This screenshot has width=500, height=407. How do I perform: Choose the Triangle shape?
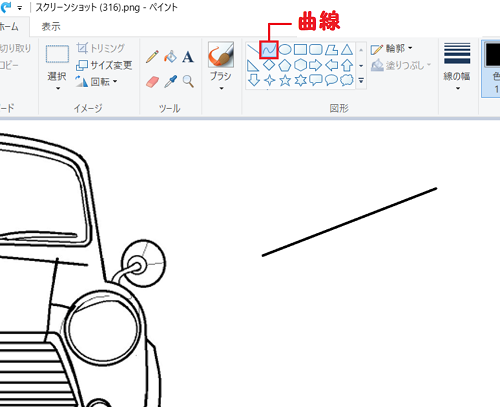pos(347,50)
